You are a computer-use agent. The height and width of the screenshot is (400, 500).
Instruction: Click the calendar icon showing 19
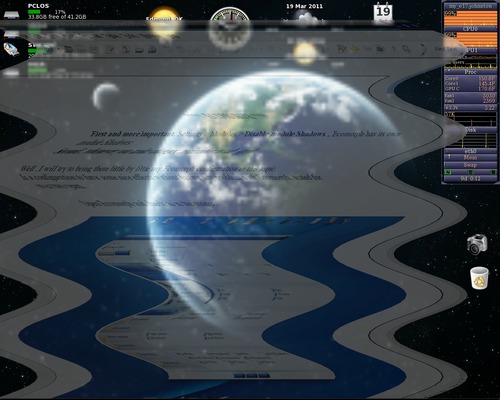(383, 11)
